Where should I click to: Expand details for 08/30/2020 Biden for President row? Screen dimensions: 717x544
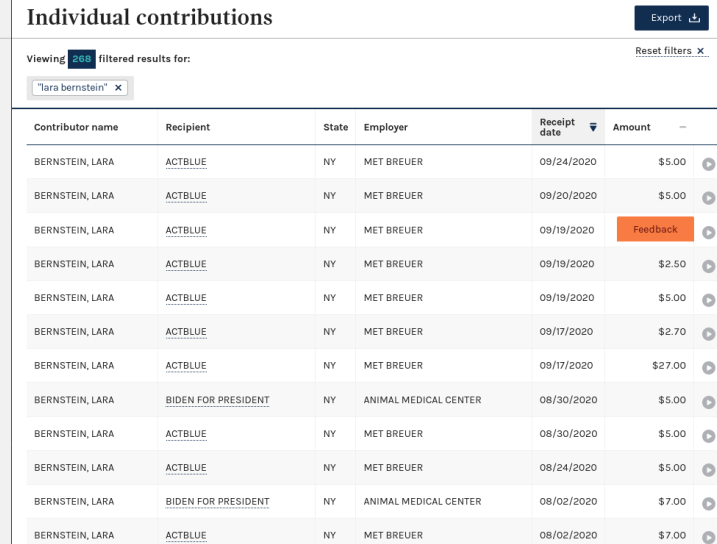[x=708, y=402]
